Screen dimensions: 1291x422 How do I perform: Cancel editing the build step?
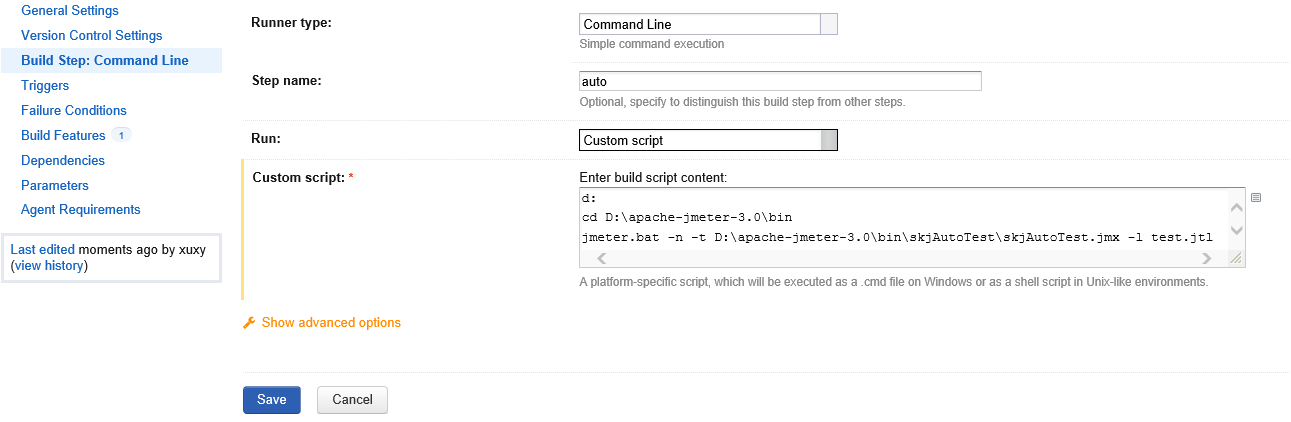tap(352, 400)
